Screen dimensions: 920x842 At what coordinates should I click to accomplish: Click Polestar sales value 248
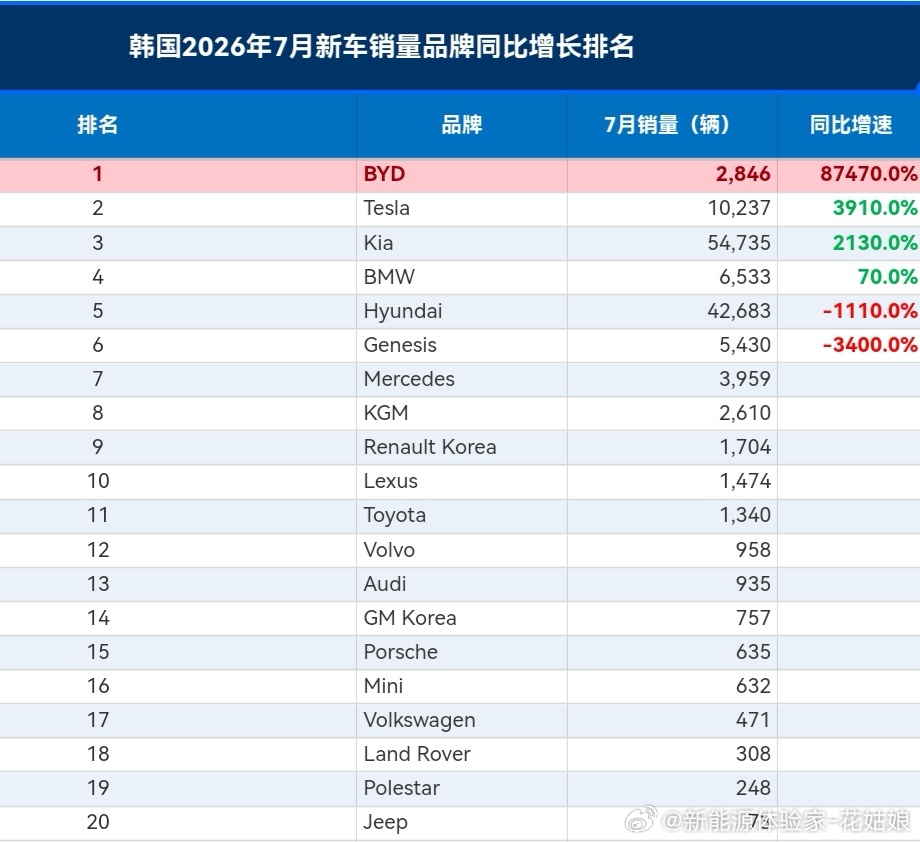(x=753, y=788)
